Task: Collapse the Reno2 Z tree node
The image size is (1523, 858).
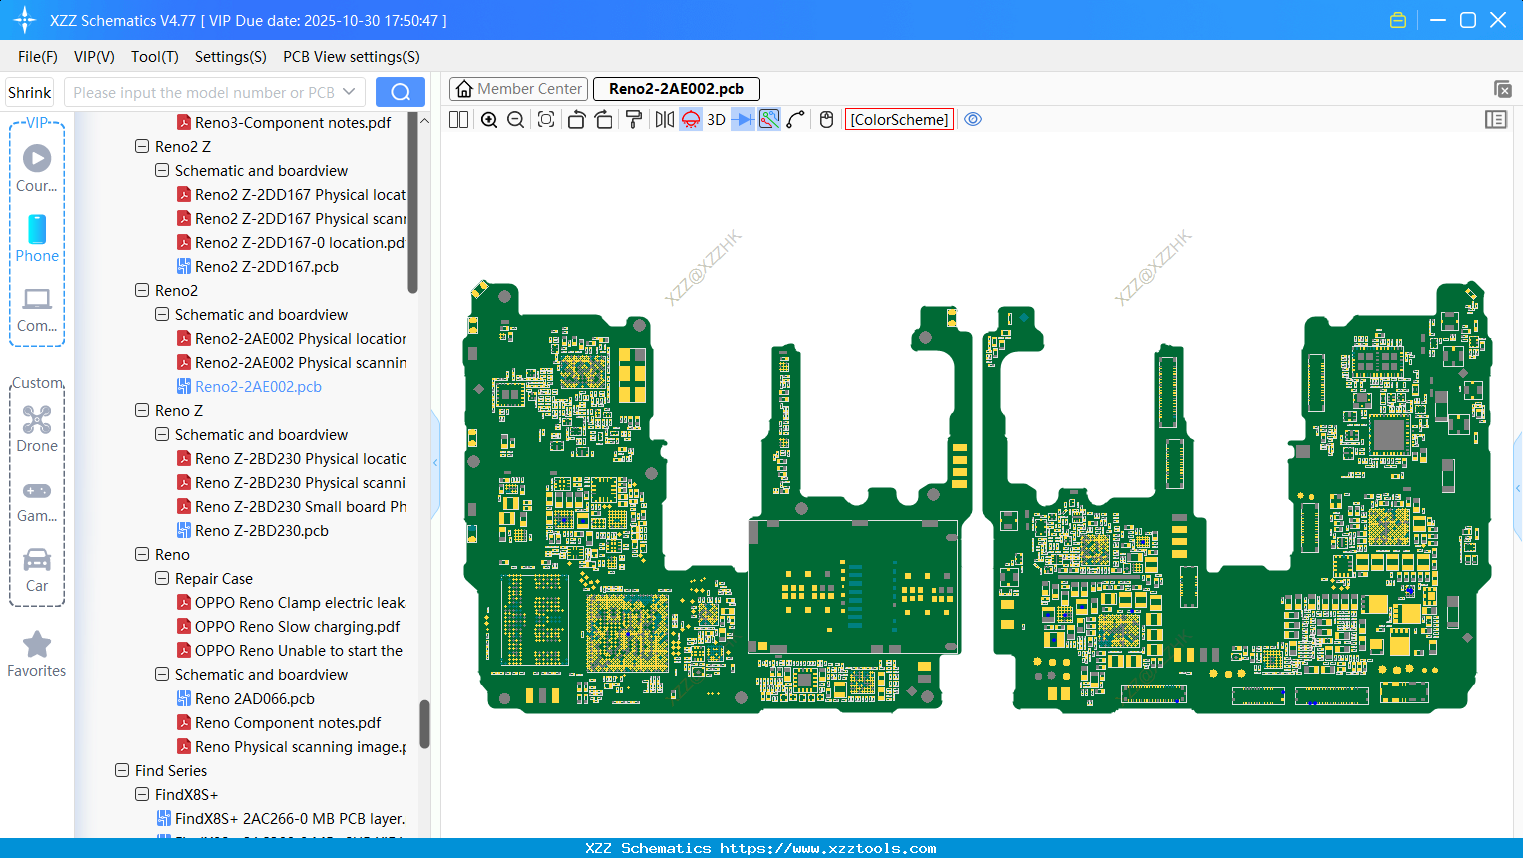Action: click(142, 147)
